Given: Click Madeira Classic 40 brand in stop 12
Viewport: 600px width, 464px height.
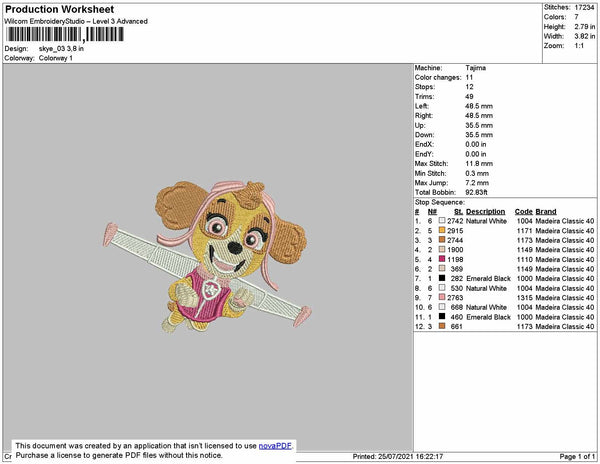Looking at the screenshot, I should pyautogui.click(x=565, y=326).
